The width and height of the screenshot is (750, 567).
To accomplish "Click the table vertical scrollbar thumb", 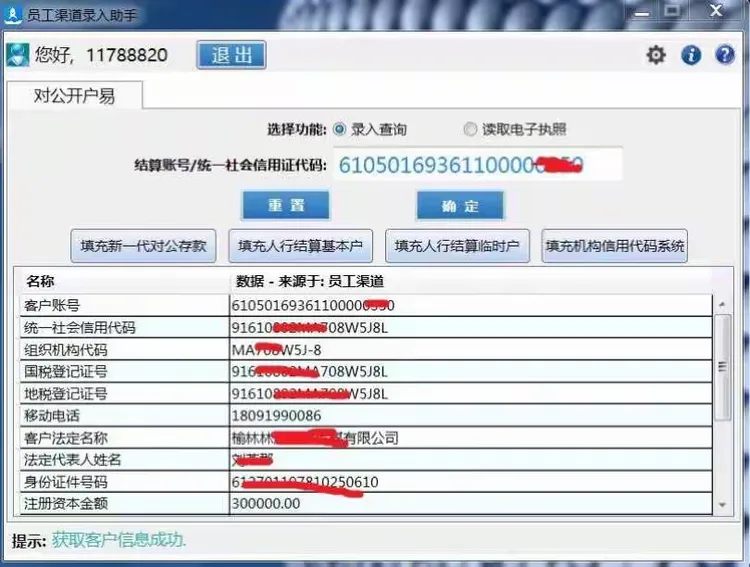I will point(722,367).
